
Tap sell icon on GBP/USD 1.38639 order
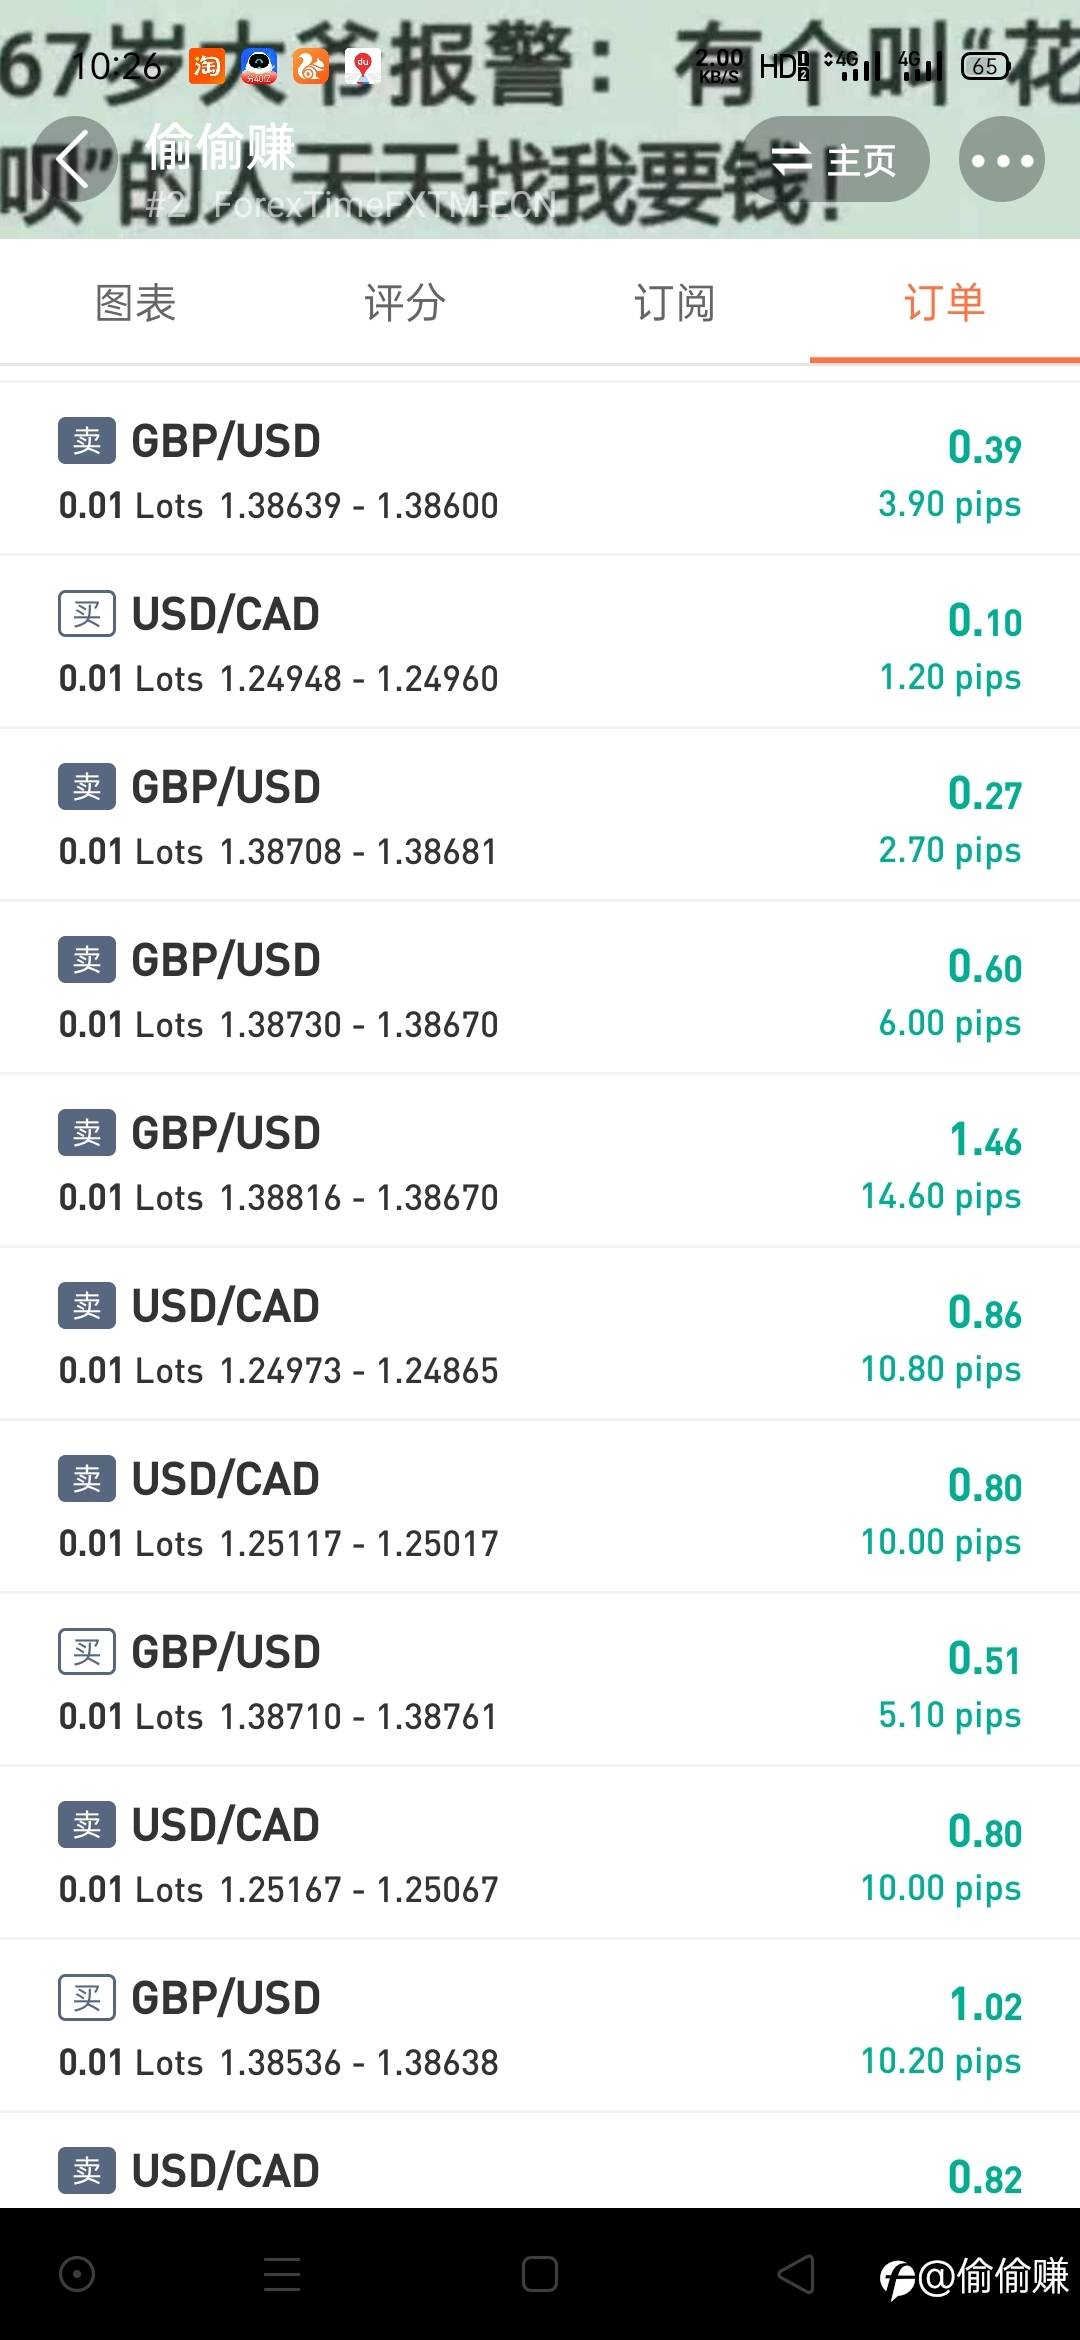point(87,441)
